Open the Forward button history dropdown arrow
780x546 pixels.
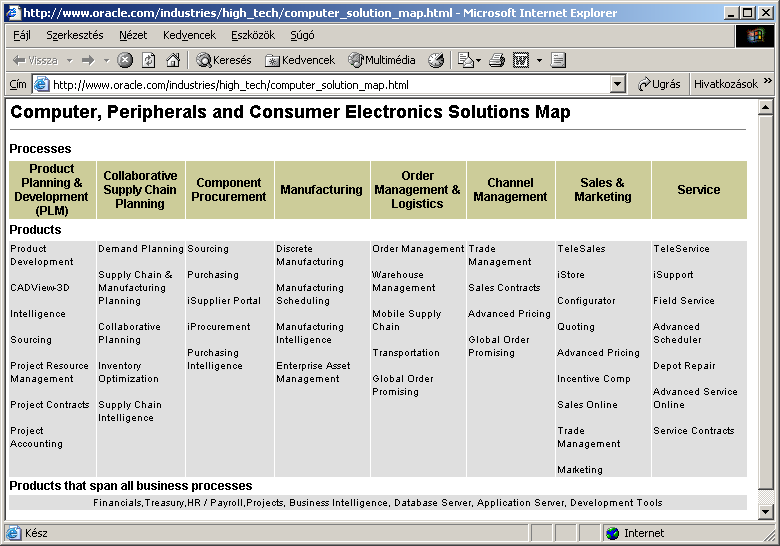coord(106,61)
